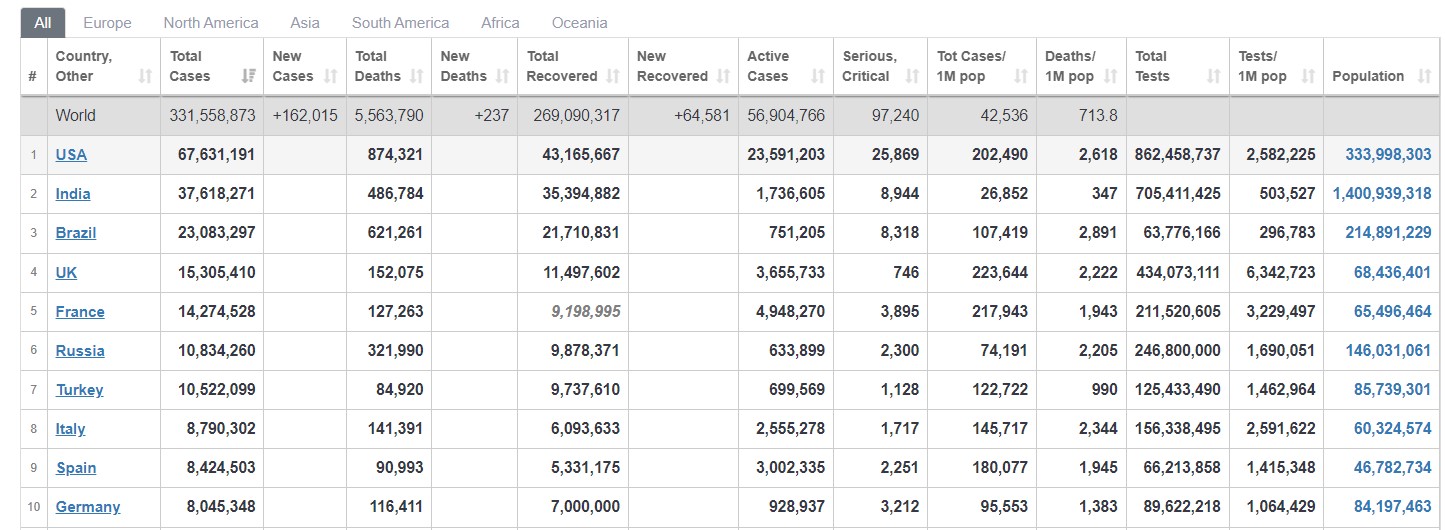Click Brazil population 214,891,229 link

coord(1386,233)
